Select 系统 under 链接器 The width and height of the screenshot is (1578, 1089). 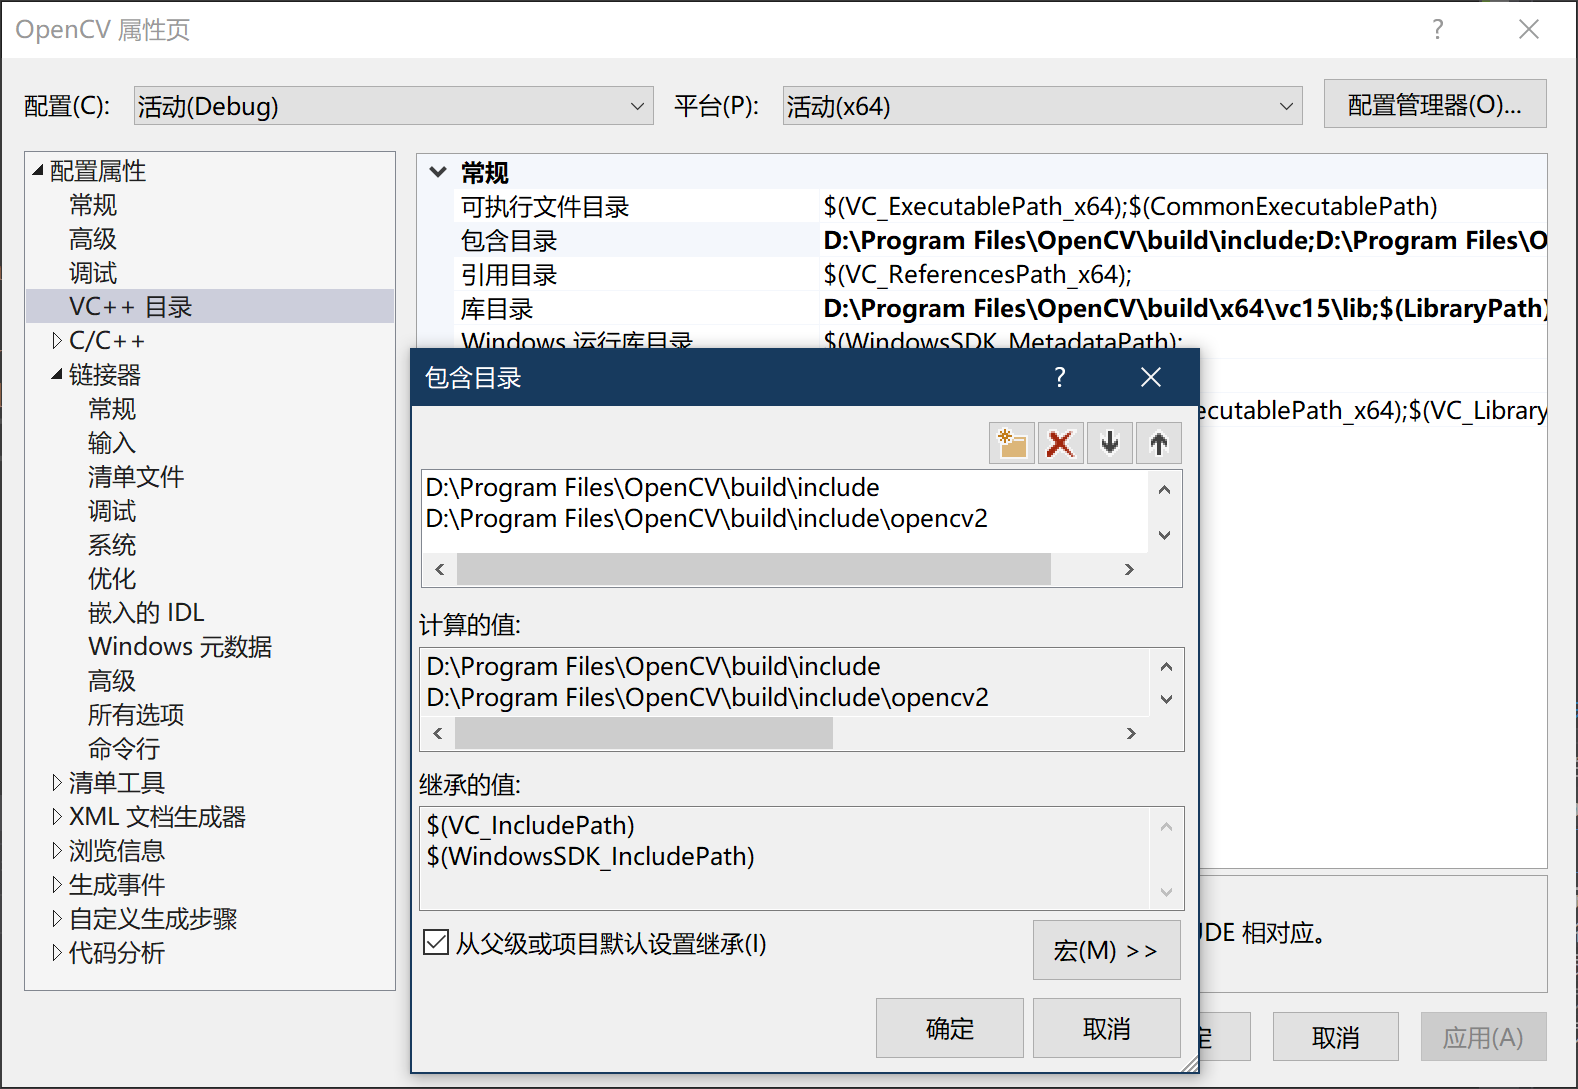click(112, 545)
